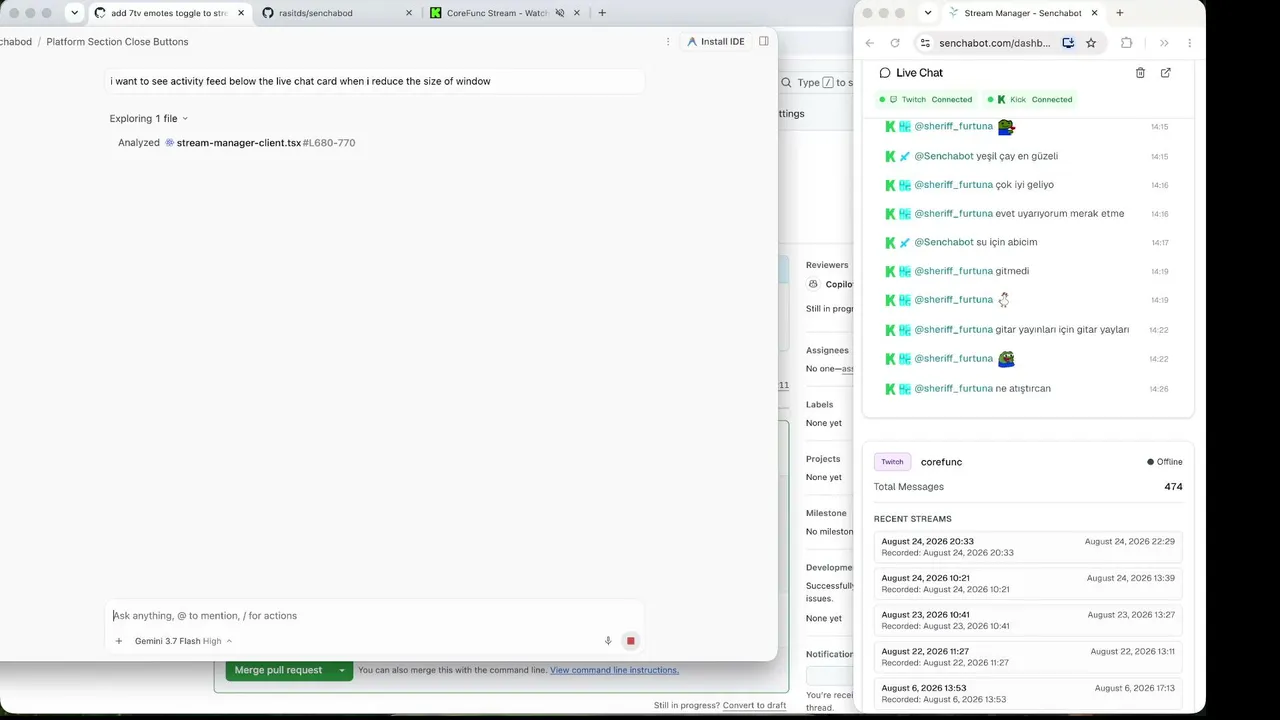Close the rasitds/senchabod tab
Screen dimensions: 1280x720
click(409, 13)
